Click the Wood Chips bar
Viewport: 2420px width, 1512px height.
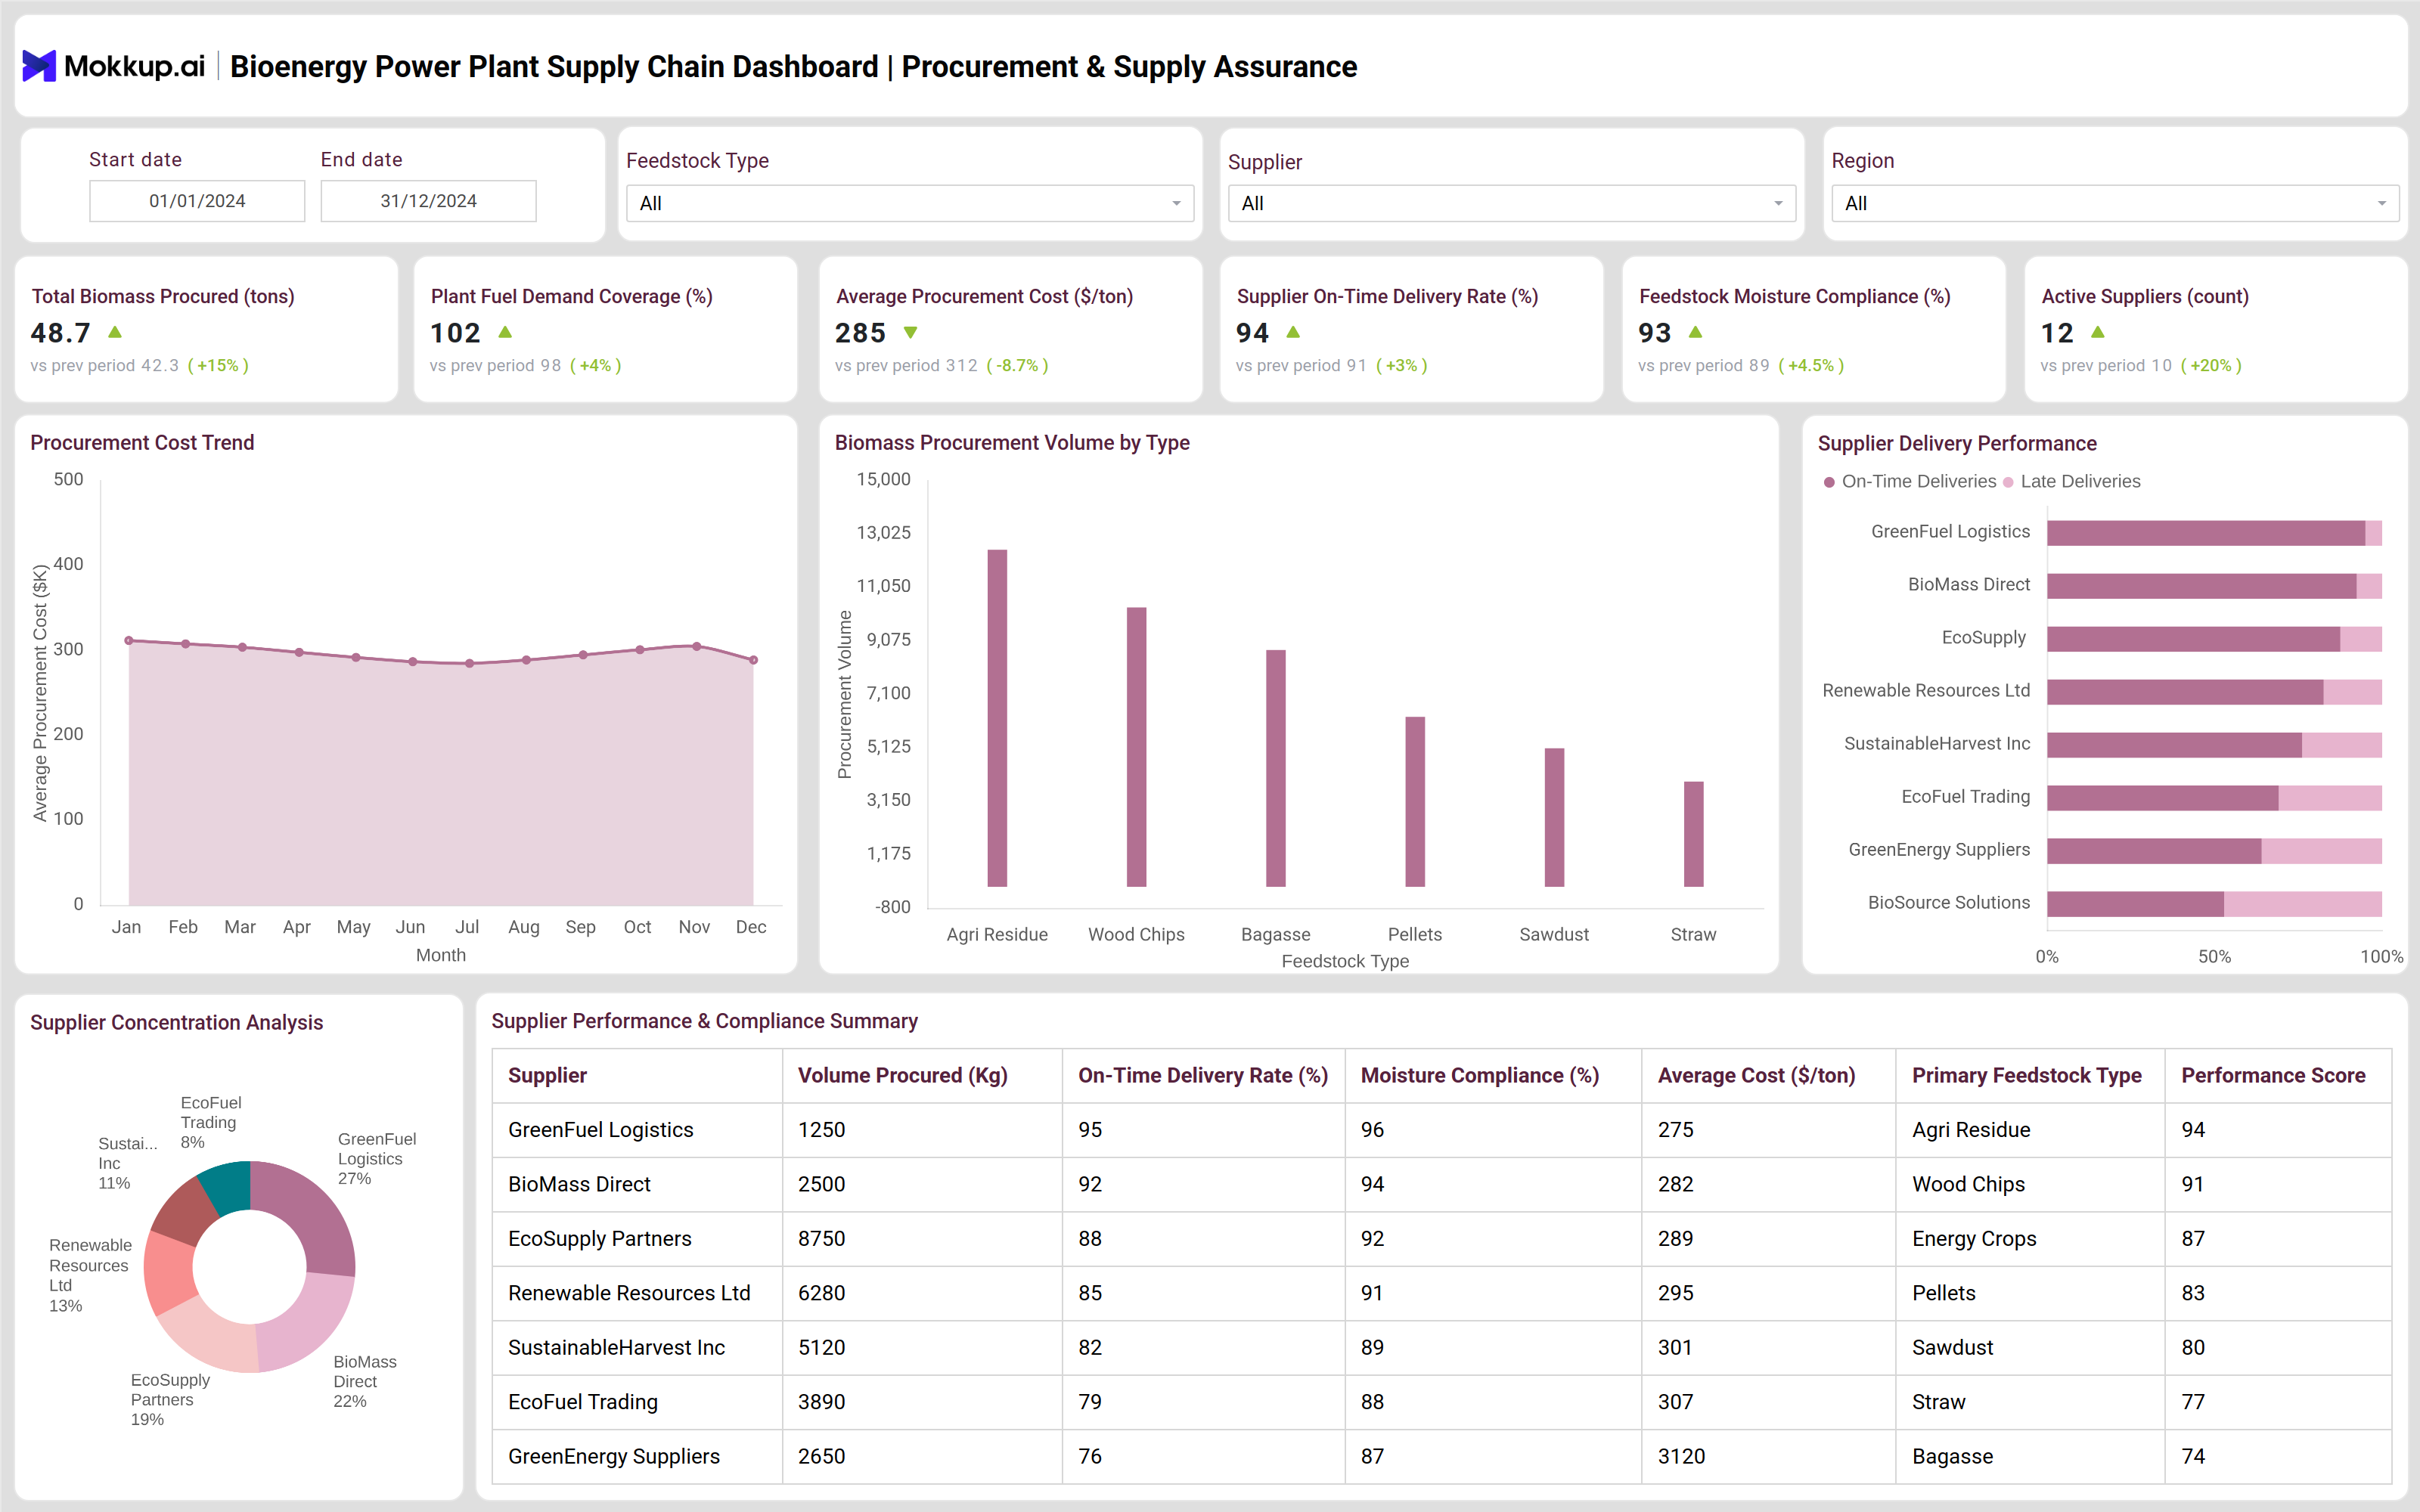(x=1136, y=747)
